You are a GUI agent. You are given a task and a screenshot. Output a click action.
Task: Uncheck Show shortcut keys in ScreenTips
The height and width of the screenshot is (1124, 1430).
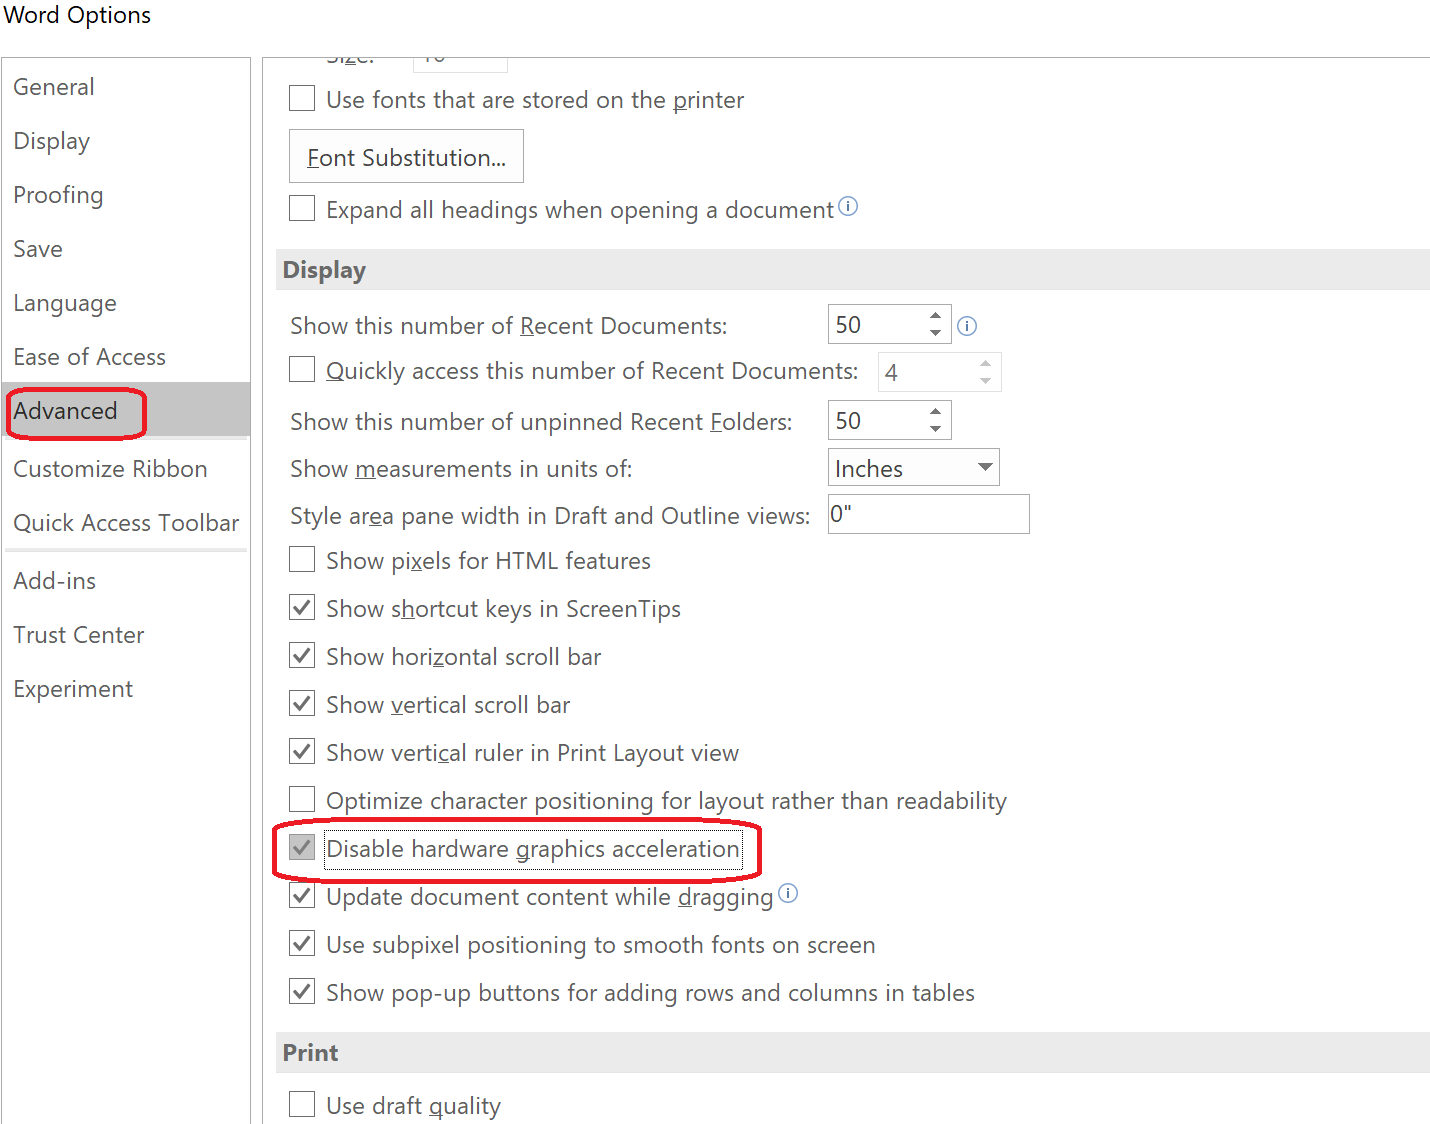pyautogui.click(x=302, y=607)
